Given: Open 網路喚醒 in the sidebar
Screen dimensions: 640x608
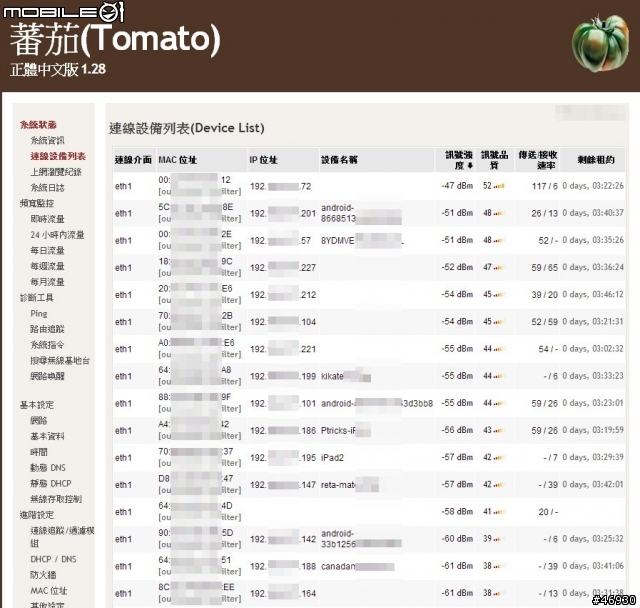Looking at the screenshot, I should (x=47, y=376).
